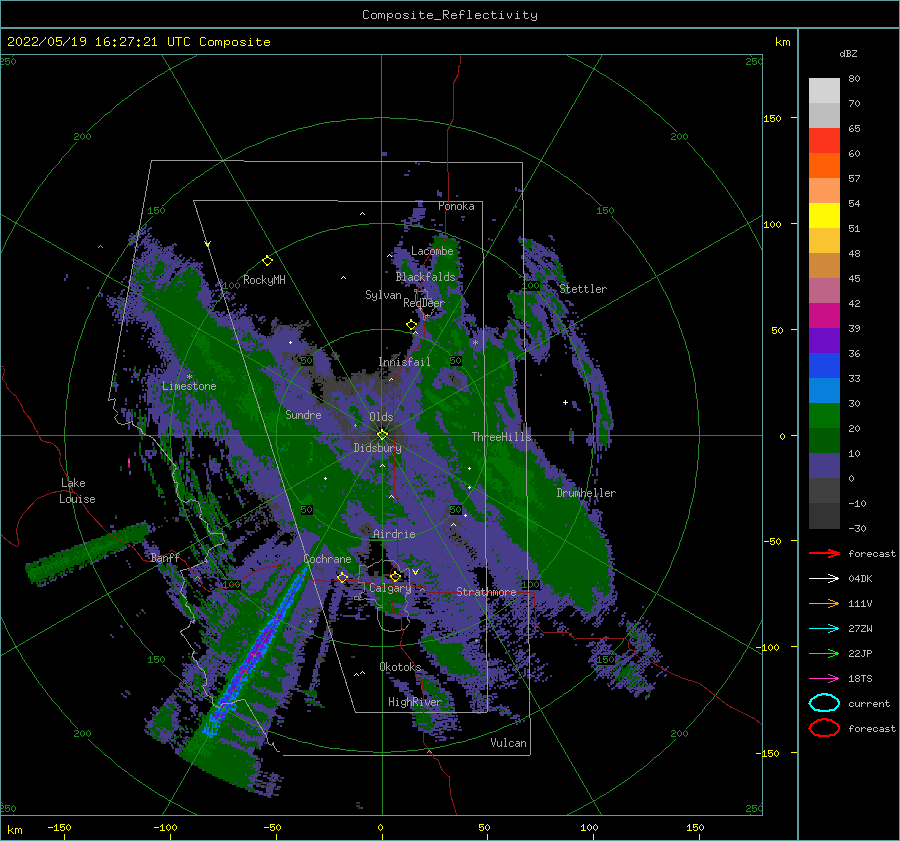Click the red forecast arrow in legend
The width and height of the screenshot is (900, 841).
click(x=824, y=553)
